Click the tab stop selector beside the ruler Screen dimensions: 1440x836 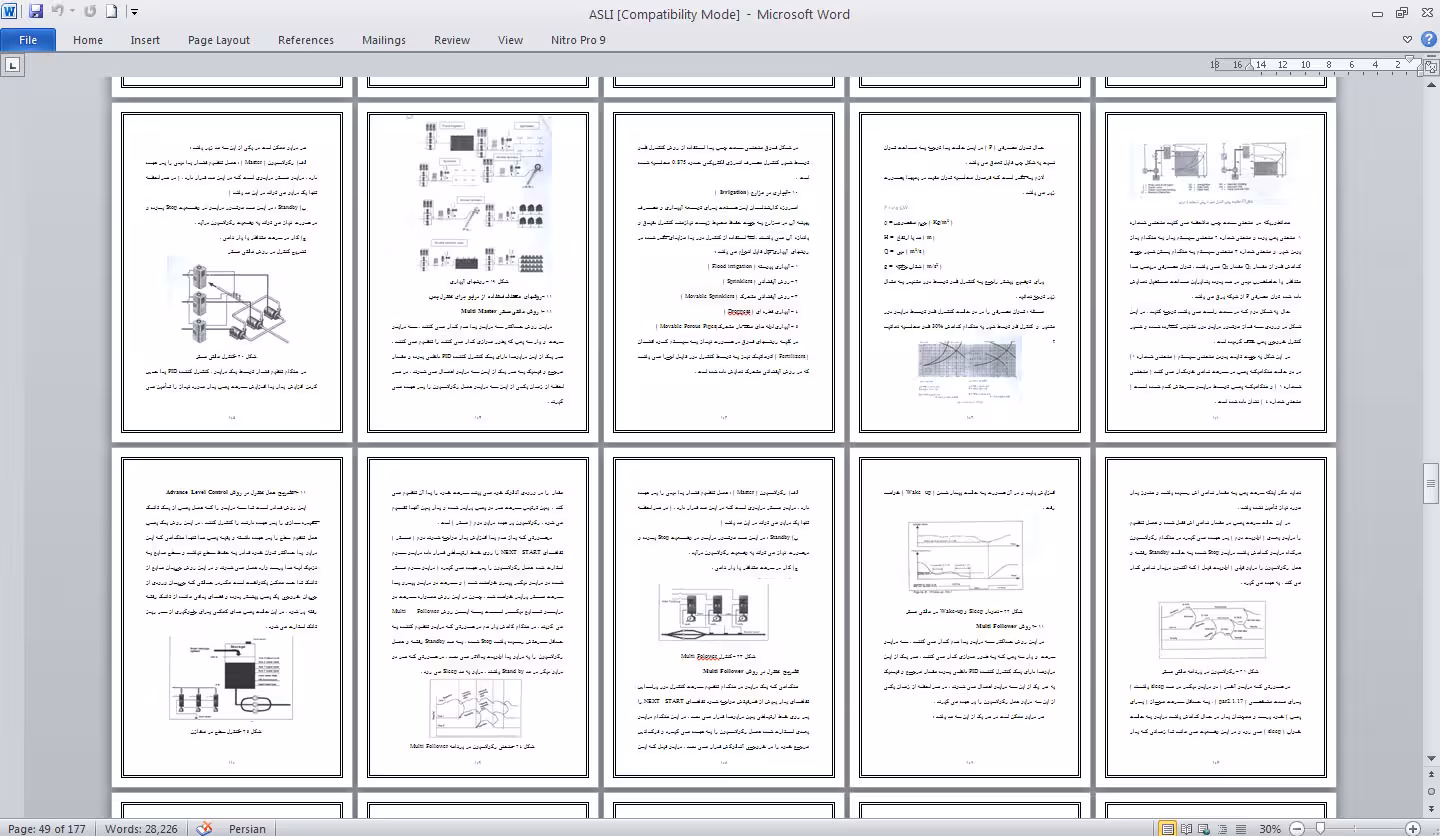12,66
